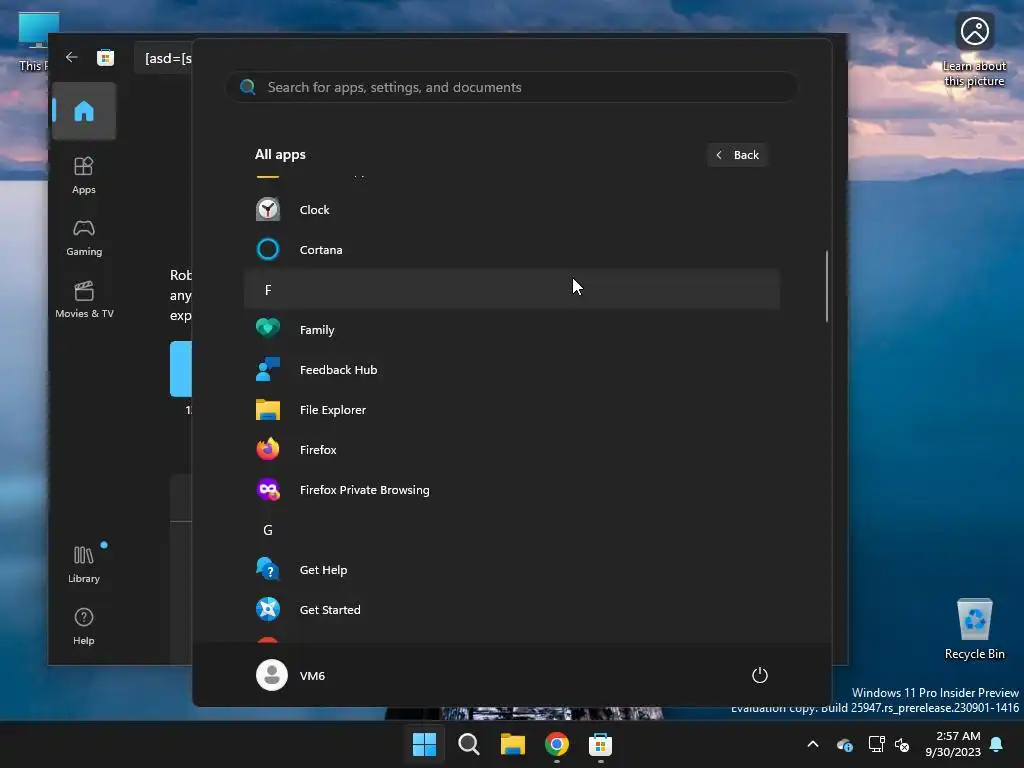Click the Windows Start button on taskbar
The width and height of the screenshot is (1024, 768).
click(x=424, y=744)
